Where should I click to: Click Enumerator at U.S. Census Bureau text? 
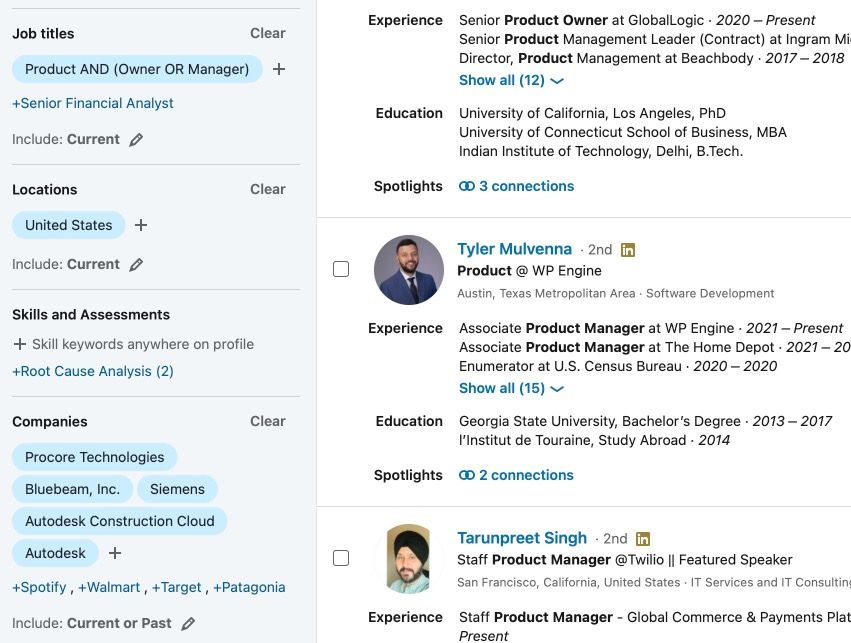coord(570,366)
